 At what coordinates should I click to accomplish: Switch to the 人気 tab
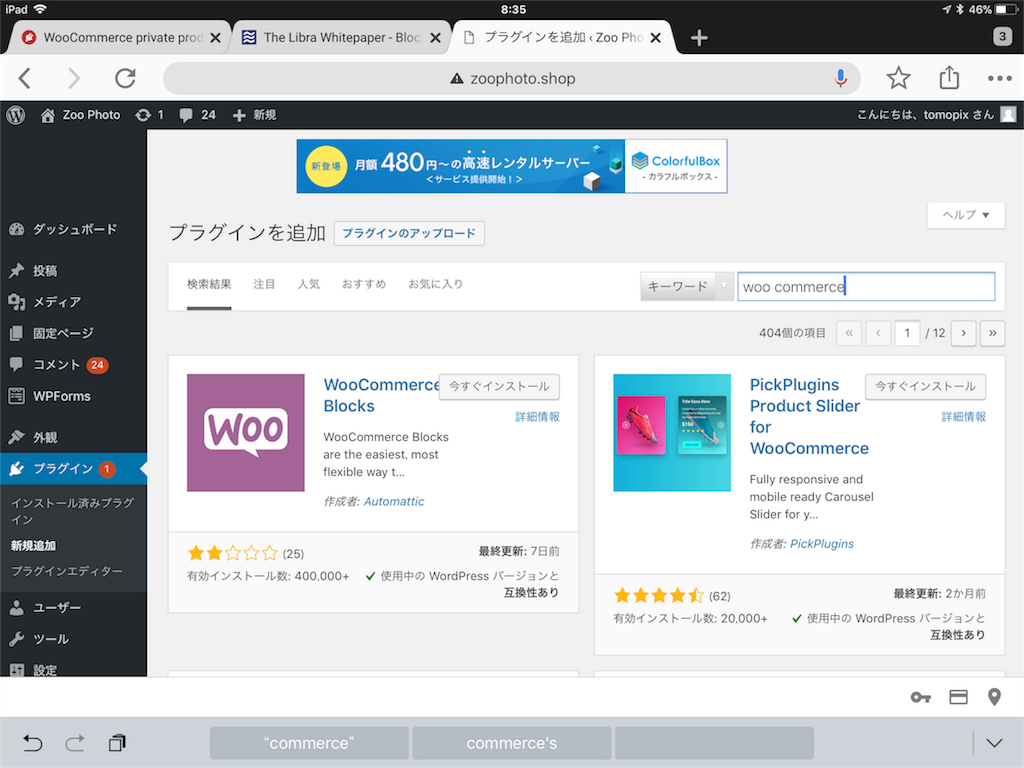coord(309,284)
